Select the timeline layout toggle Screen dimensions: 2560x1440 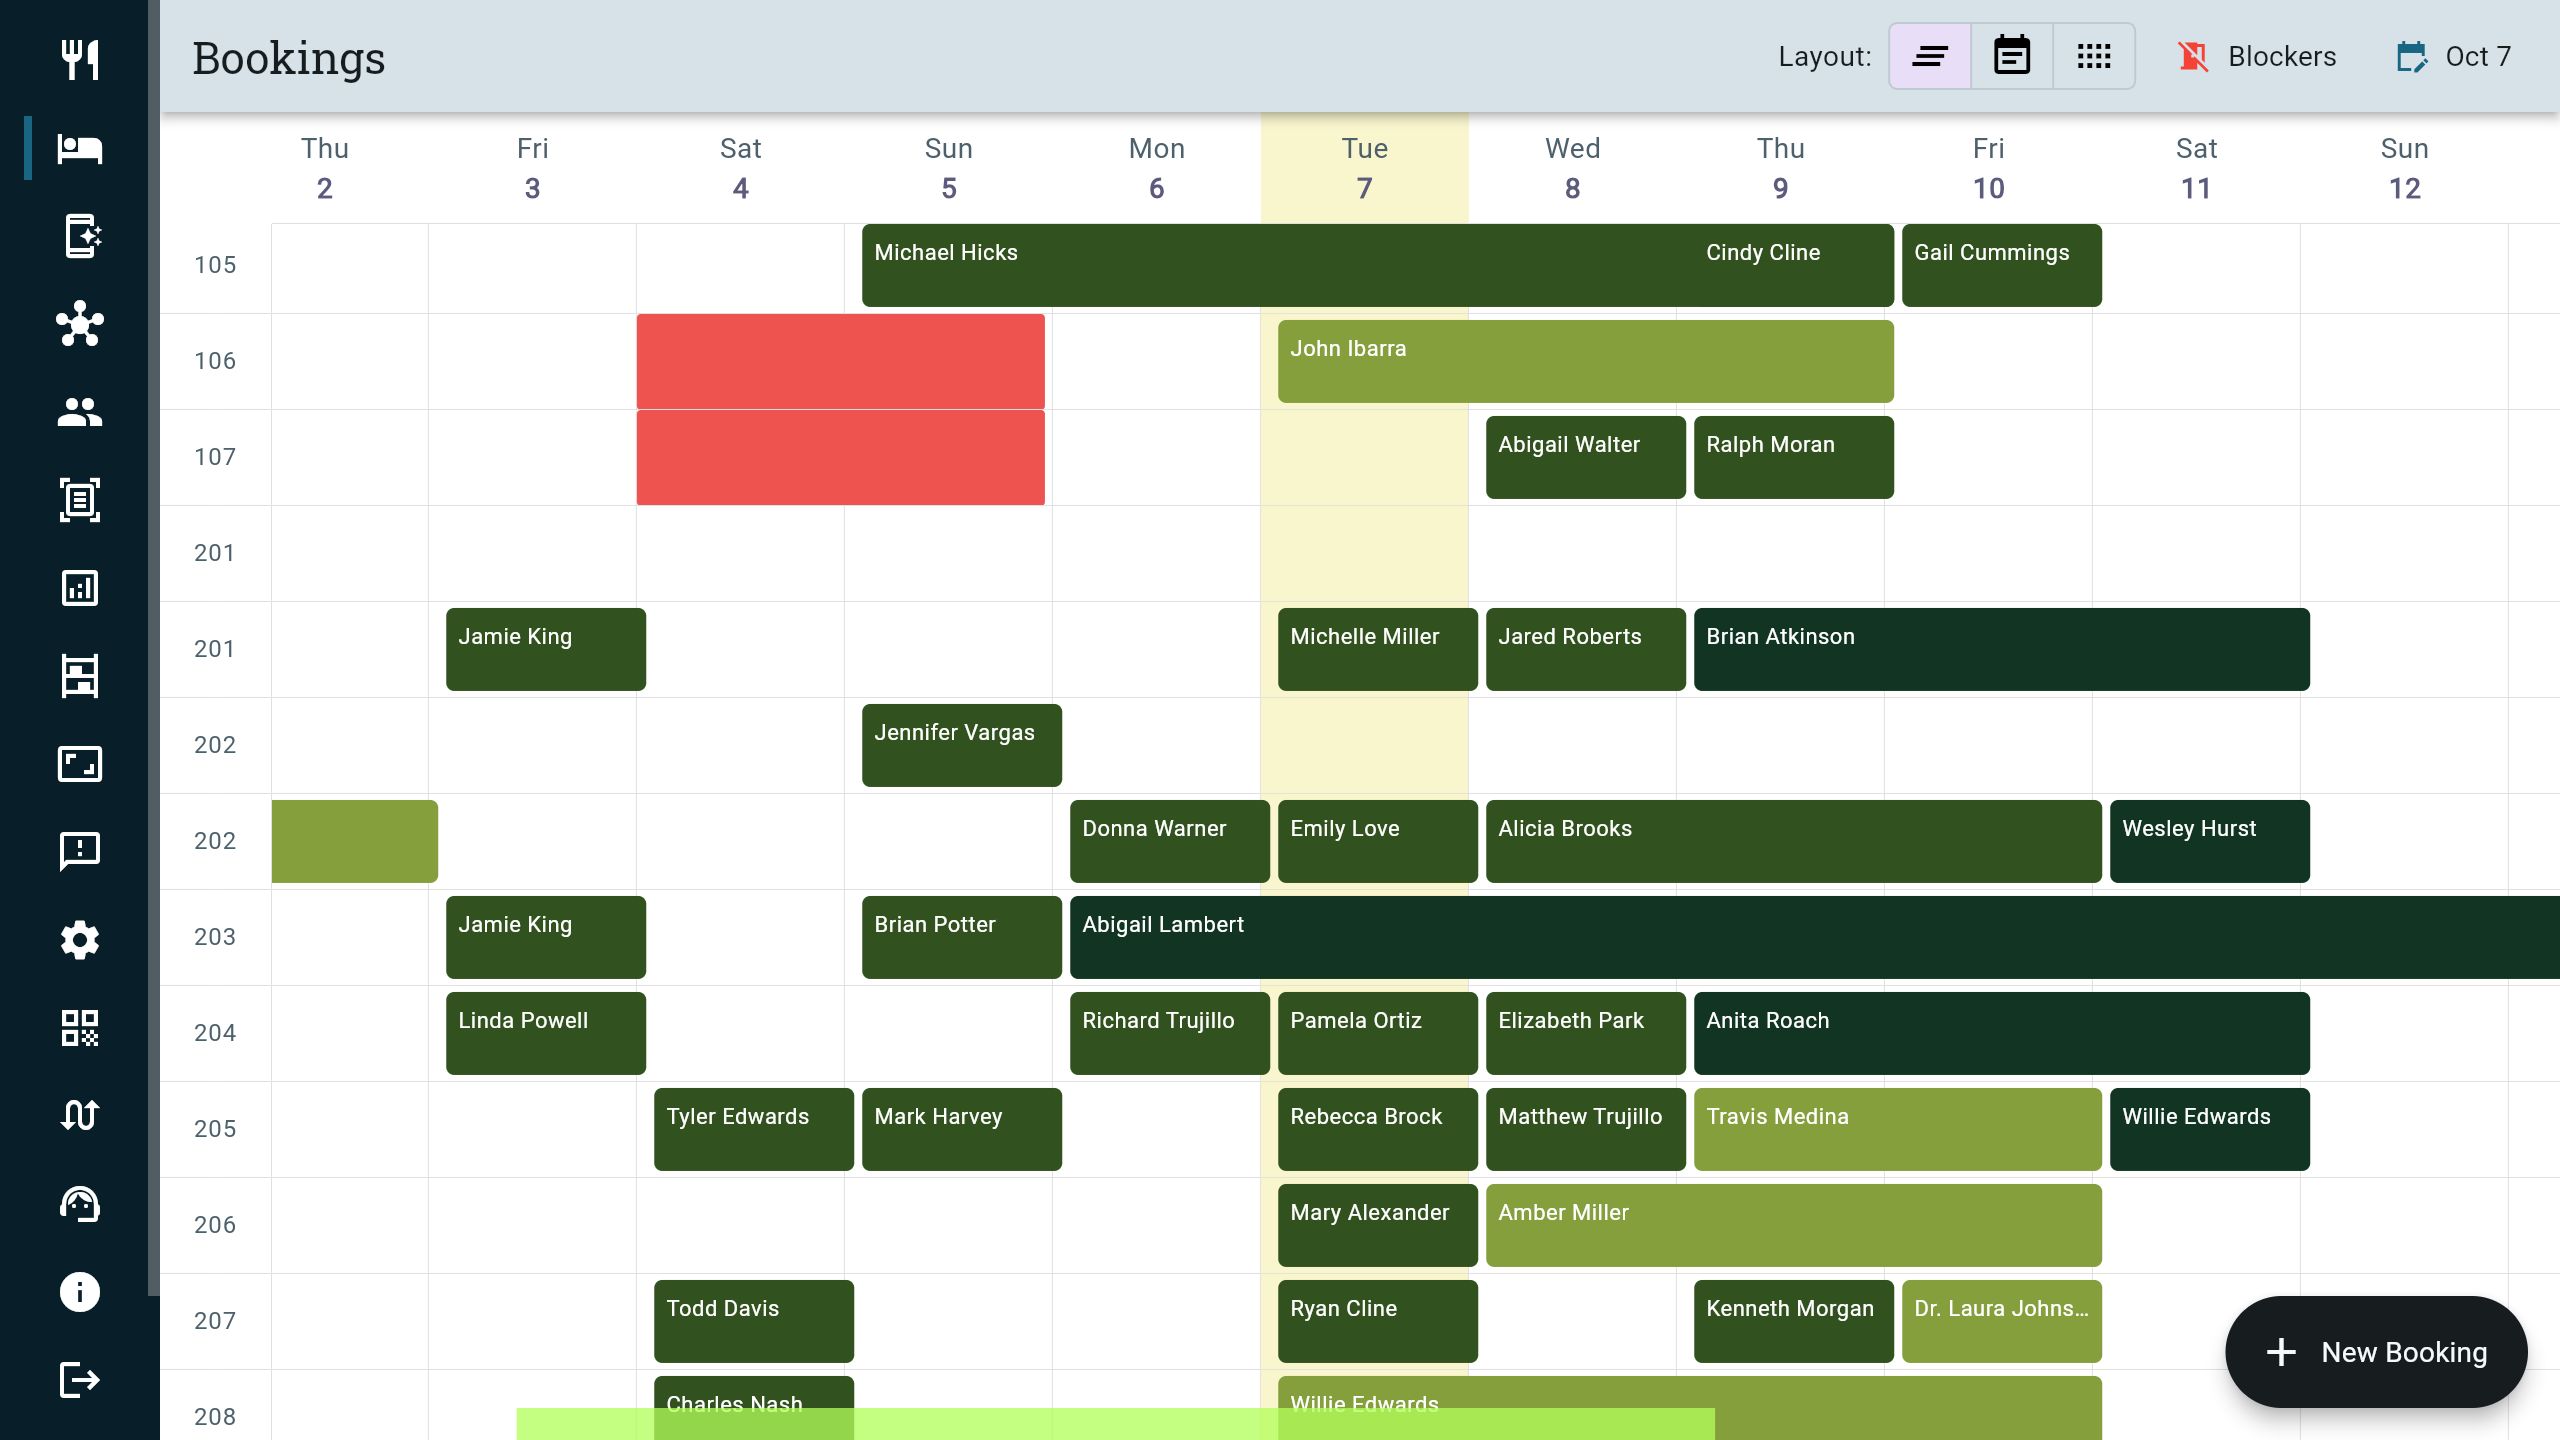coord(1929,56)
